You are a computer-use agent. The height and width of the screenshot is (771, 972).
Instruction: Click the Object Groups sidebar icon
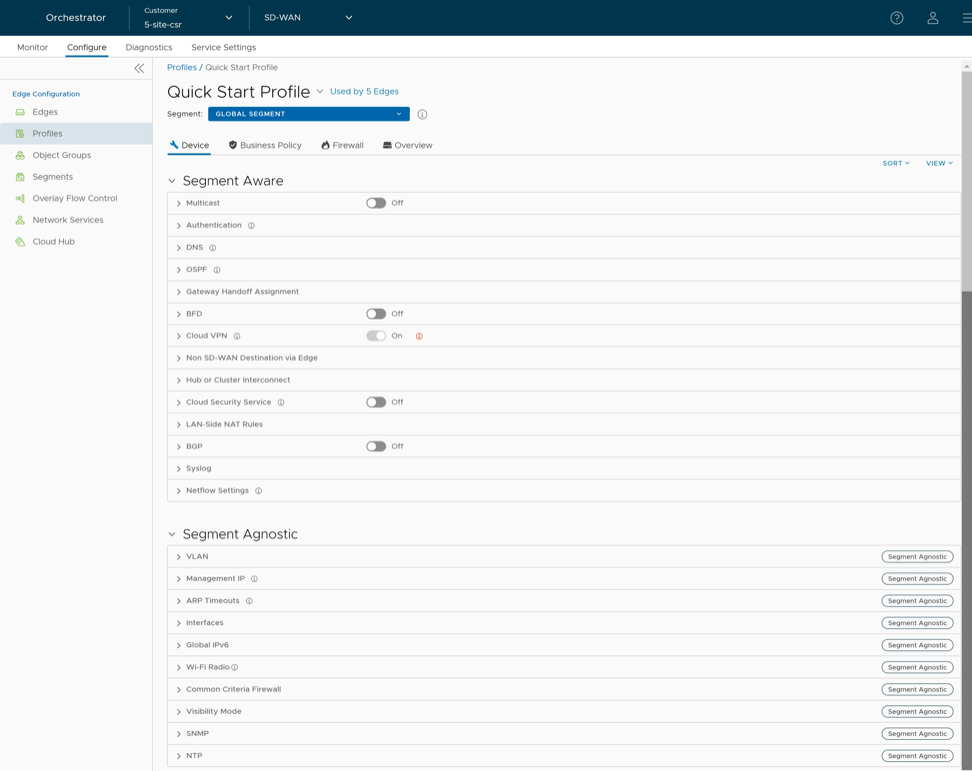[x=20, y=155]
